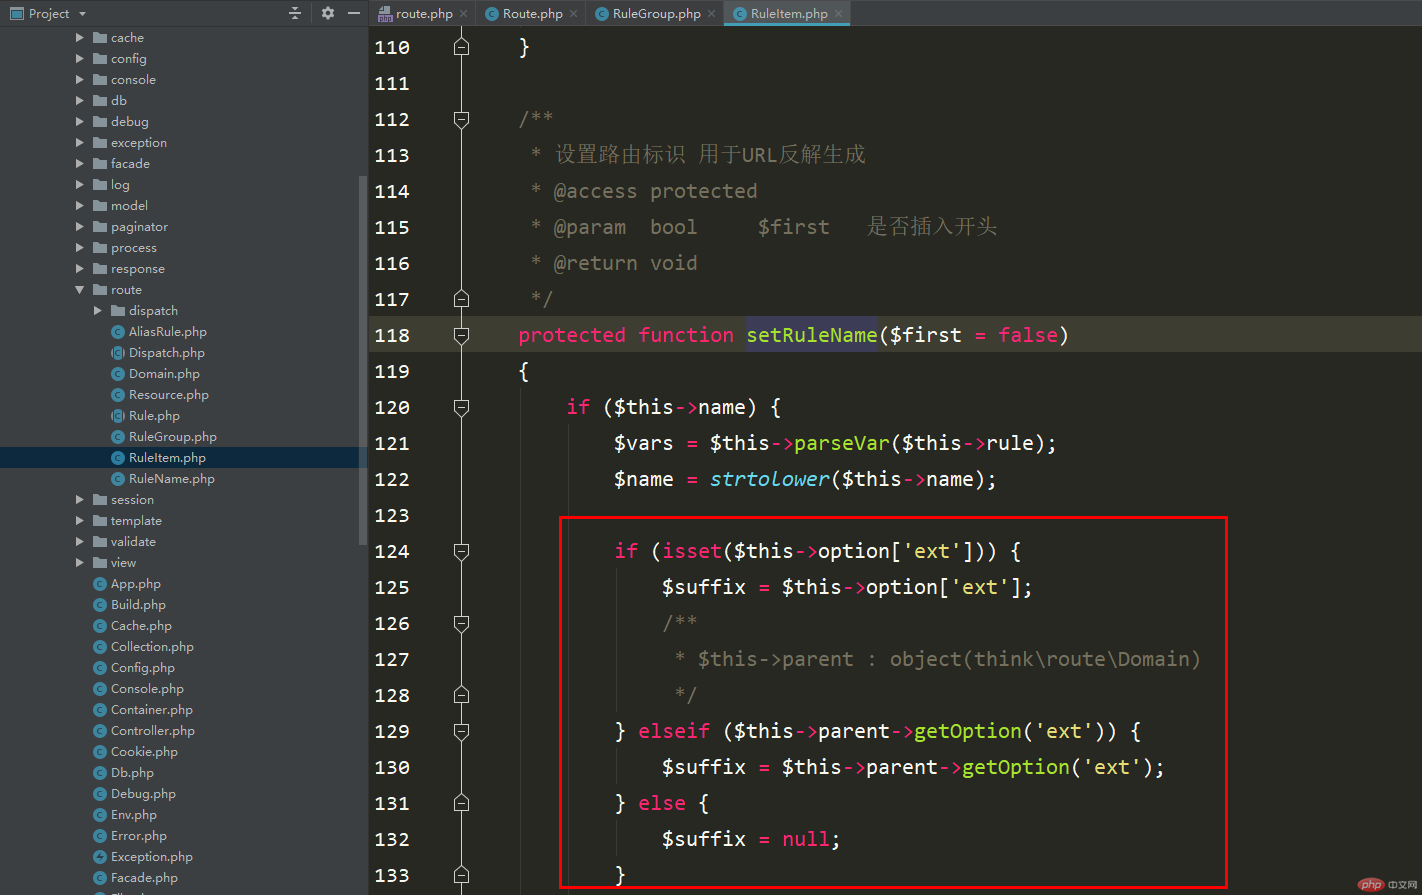1422x895 pixels.
Task: Select the validate folder
Action: 124,542
